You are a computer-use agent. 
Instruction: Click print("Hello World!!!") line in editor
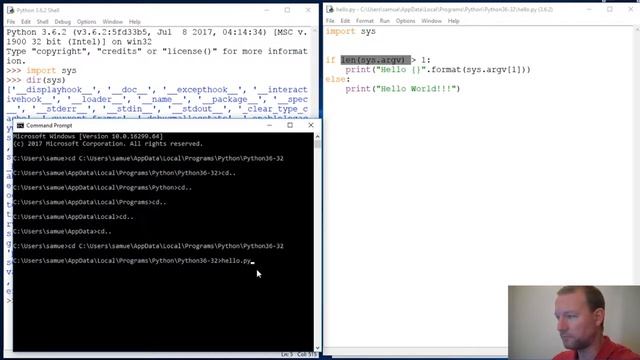pyautogui.click(x=403, y=89)
